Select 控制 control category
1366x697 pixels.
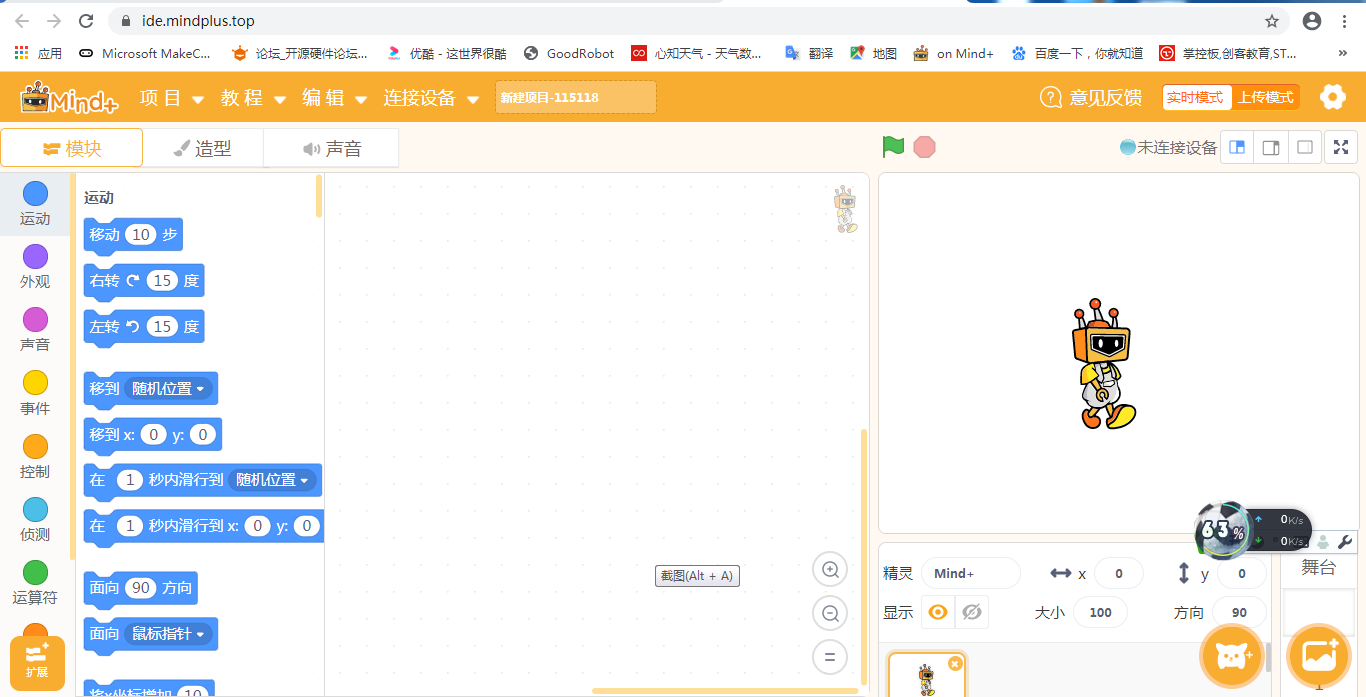35,457
